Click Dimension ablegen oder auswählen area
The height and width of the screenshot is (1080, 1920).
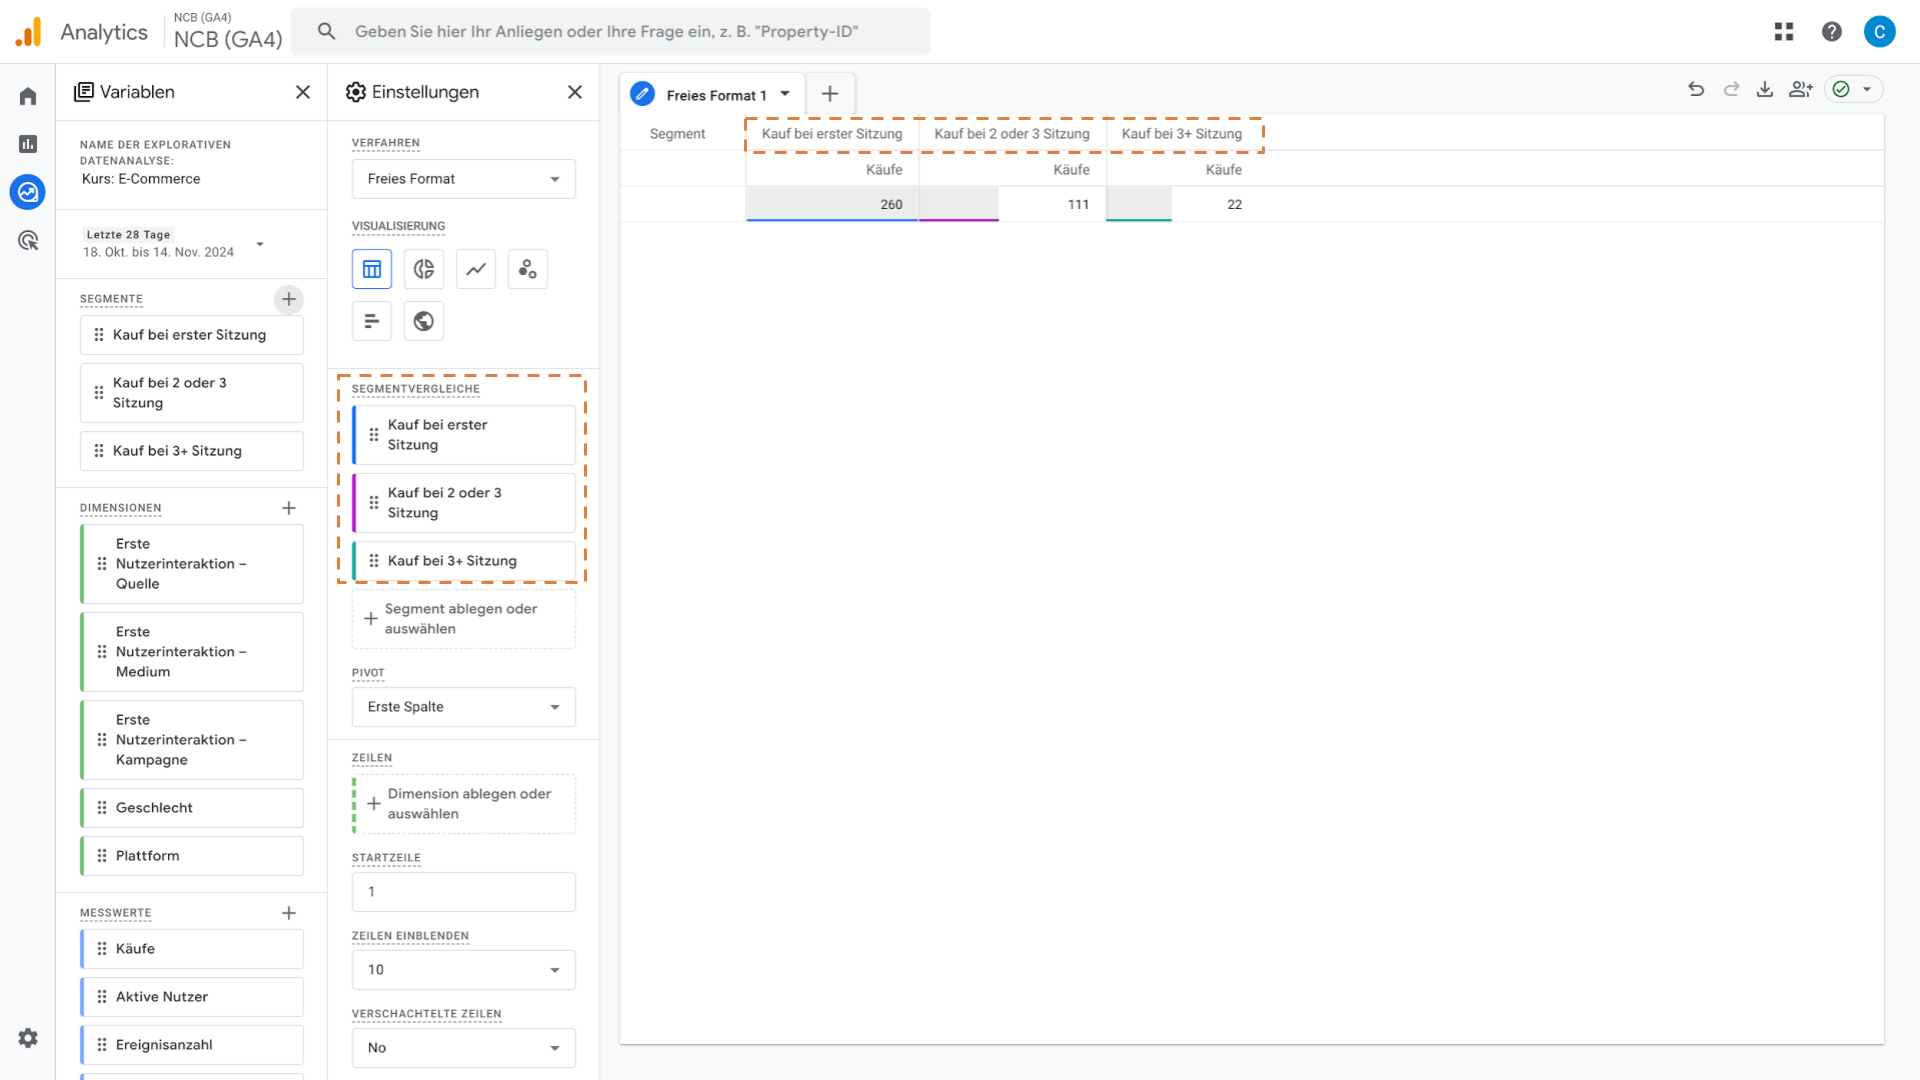pyautogui.click(x=465, y=804)
